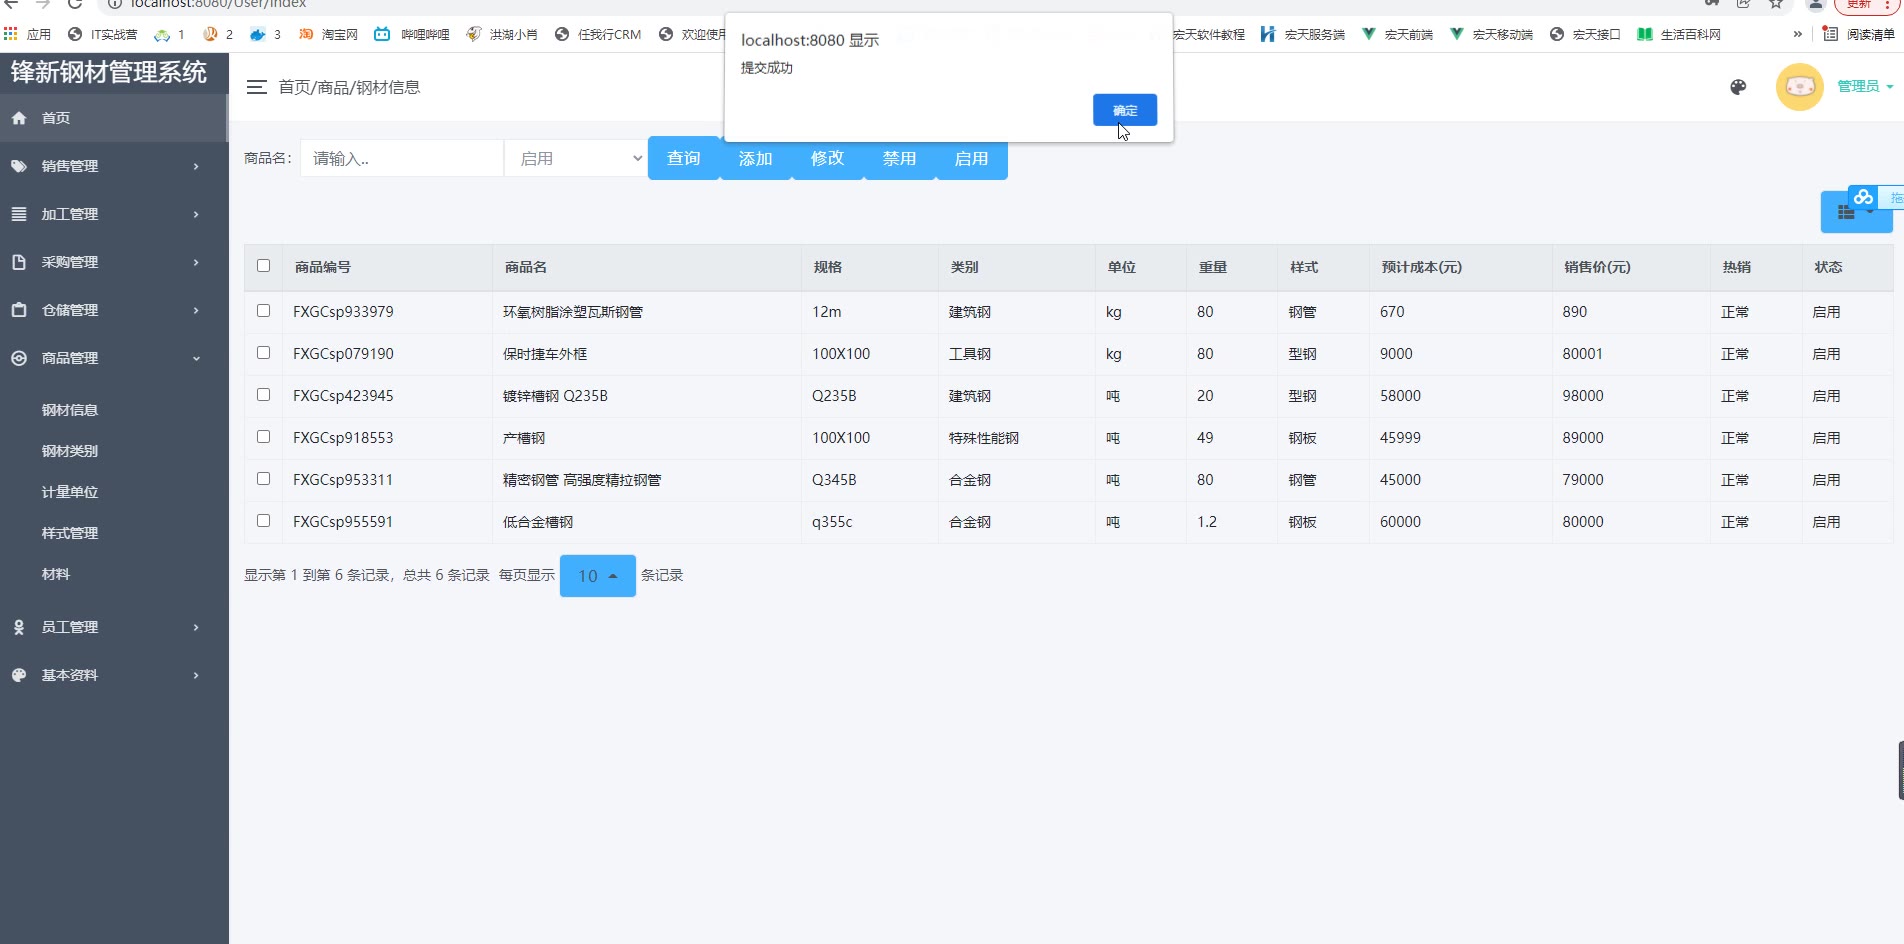The width and height of the screenshot is (1904, 944).
Task: Click the hamburger menu toggle icon
Action: [256, 87]
